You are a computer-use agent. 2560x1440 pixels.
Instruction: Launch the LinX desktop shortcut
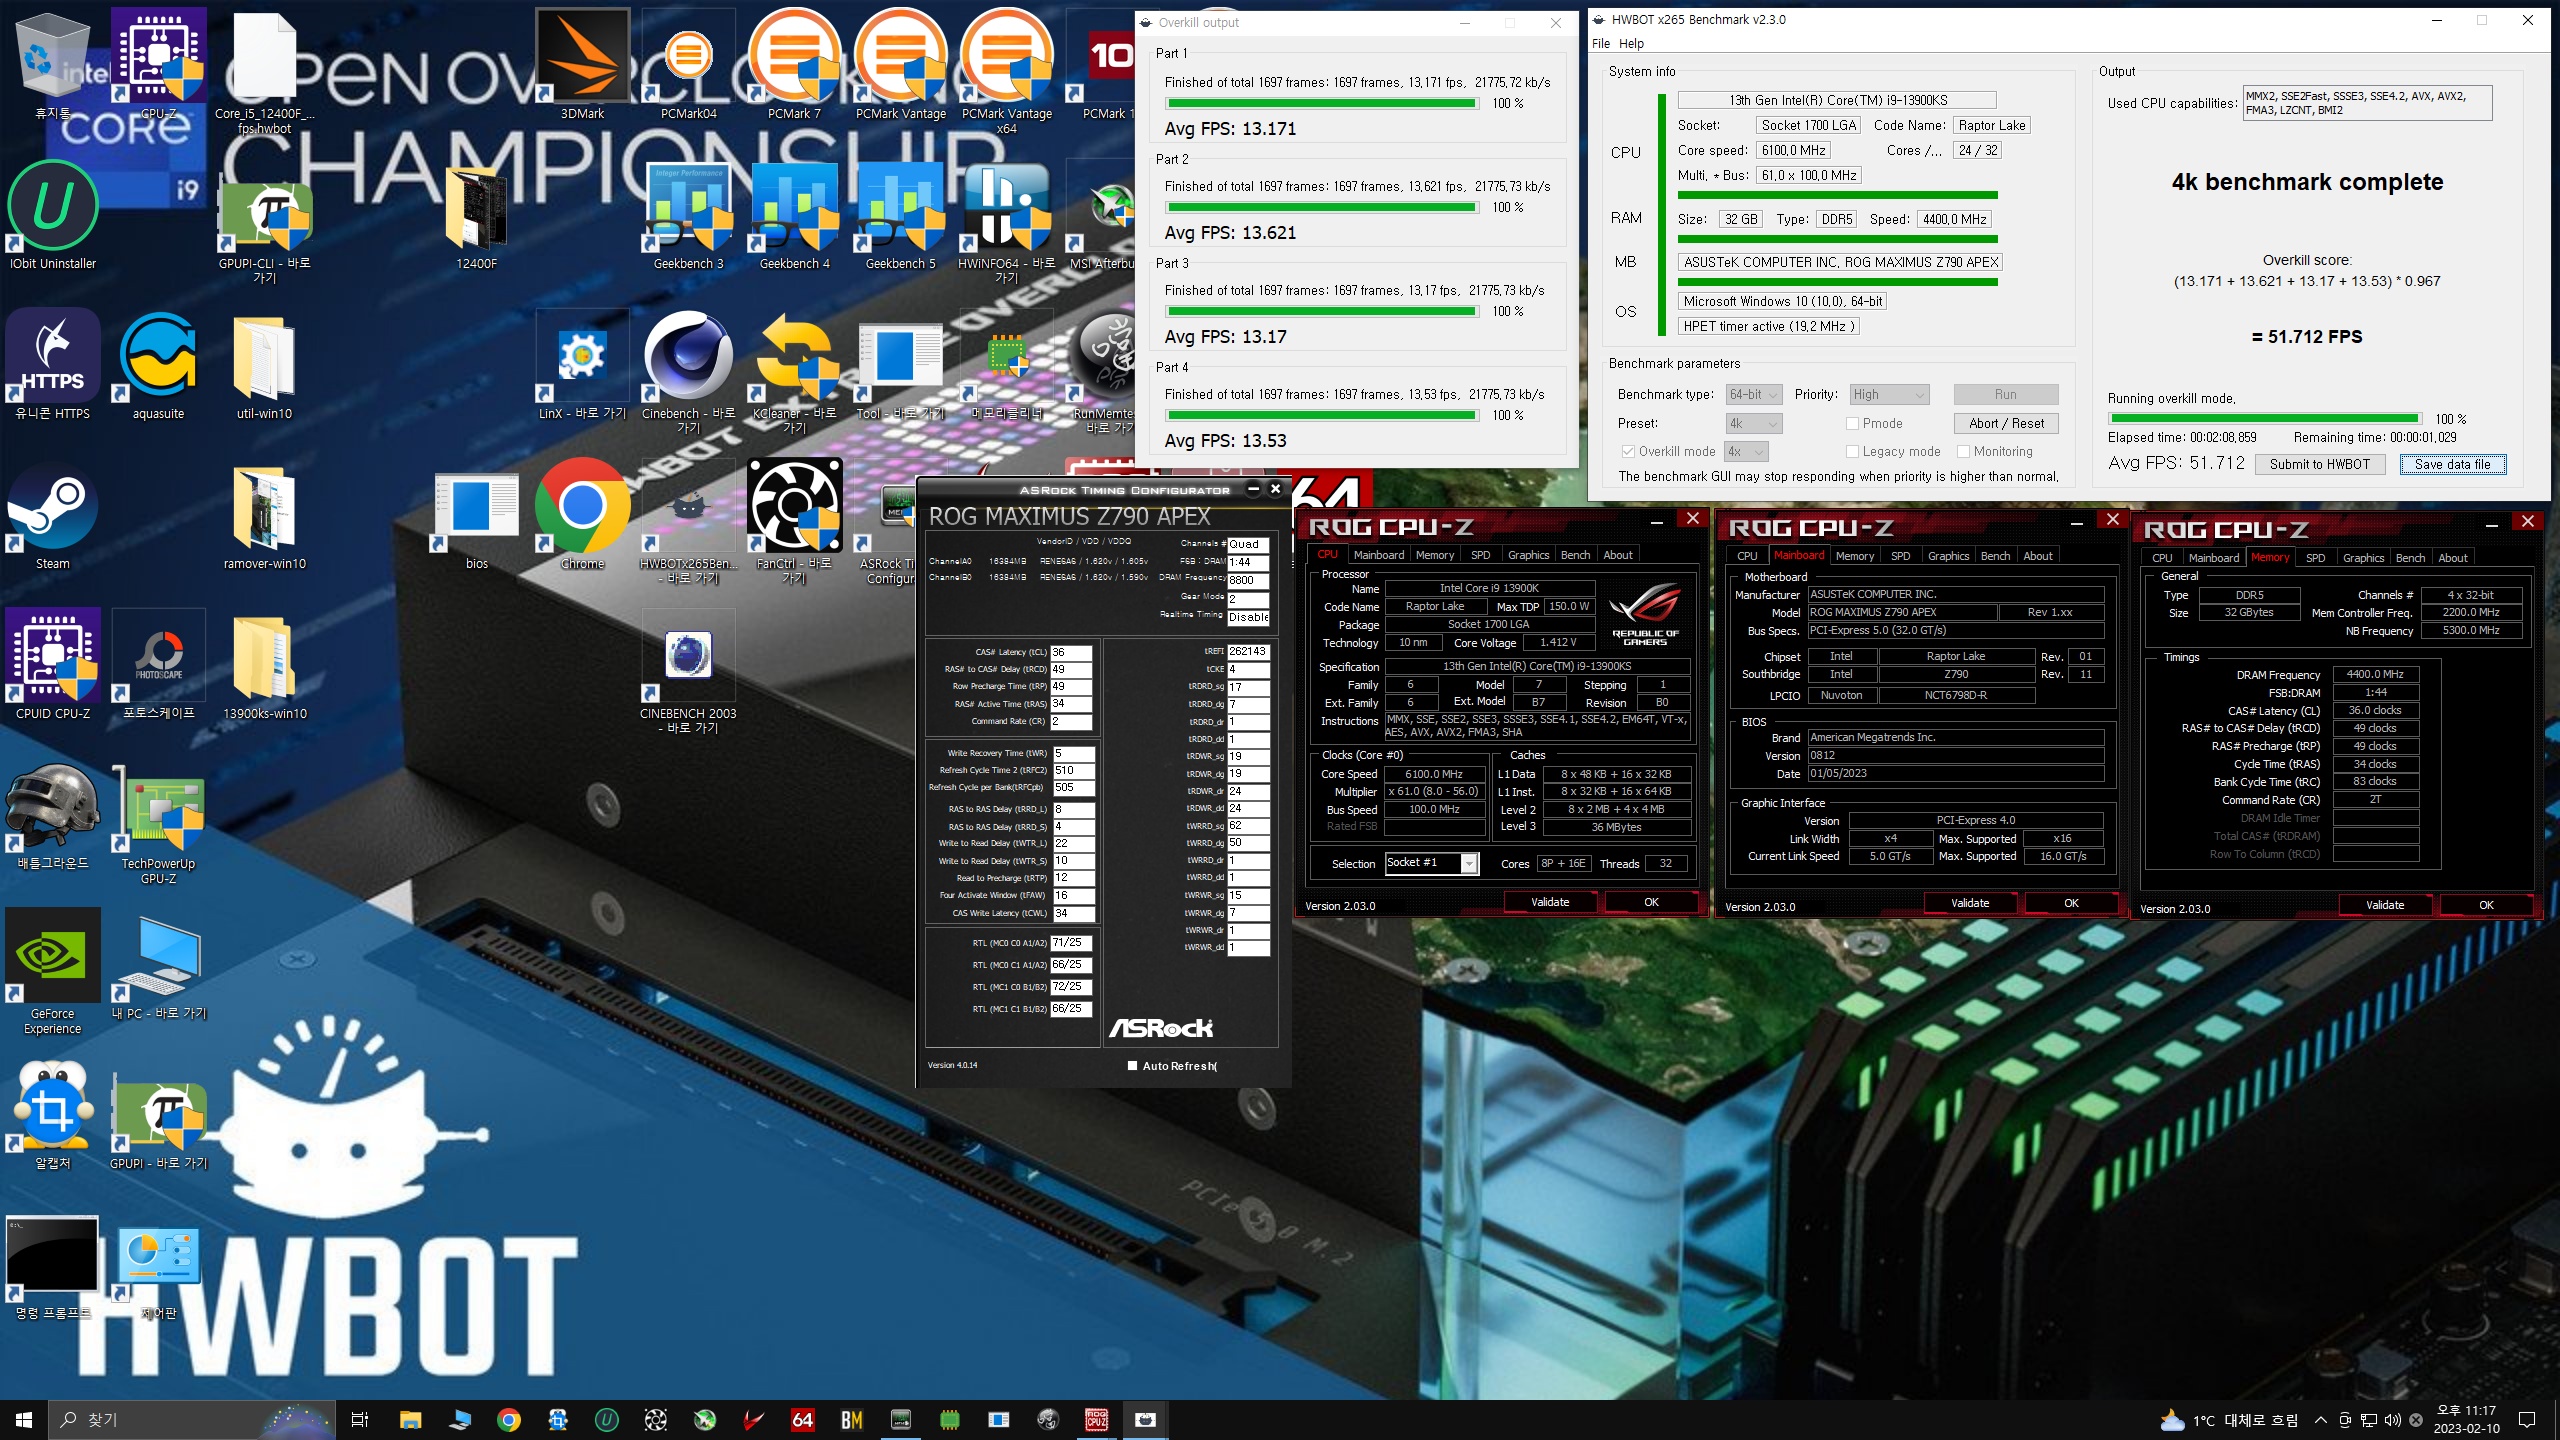tap(582, 365)
